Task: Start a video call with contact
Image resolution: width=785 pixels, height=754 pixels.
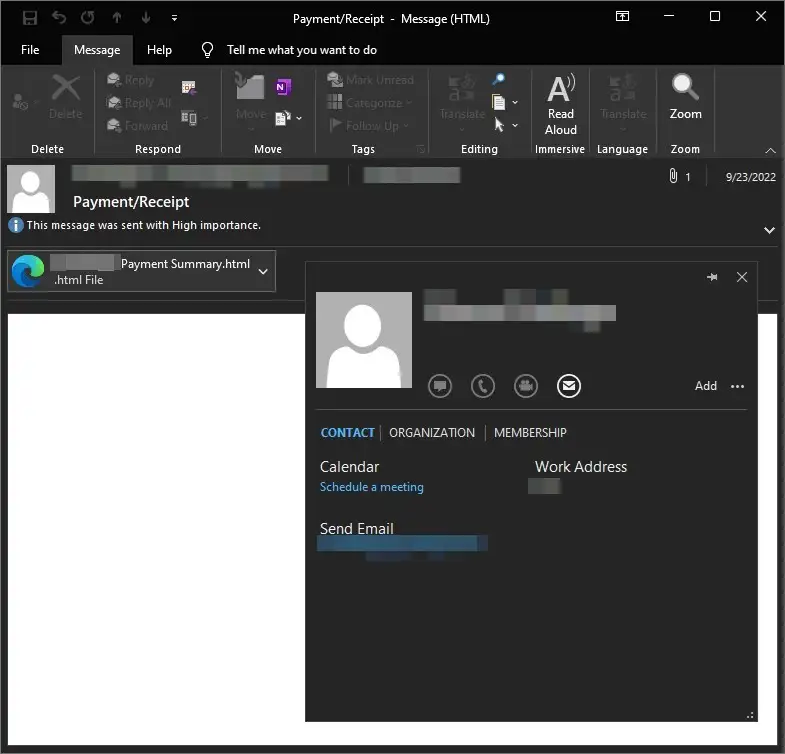Action: pyautogui.click(x=526, y=386)
